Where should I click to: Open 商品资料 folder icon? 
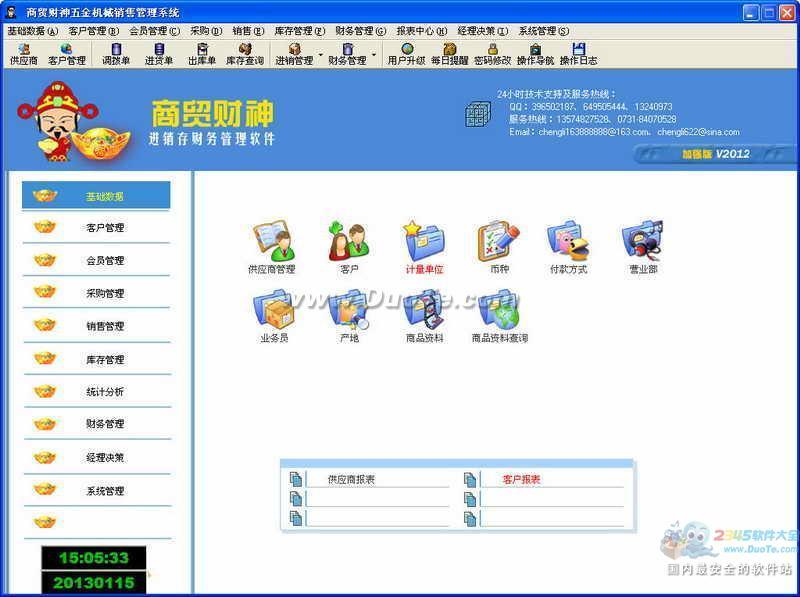click(x=424, y=316)
